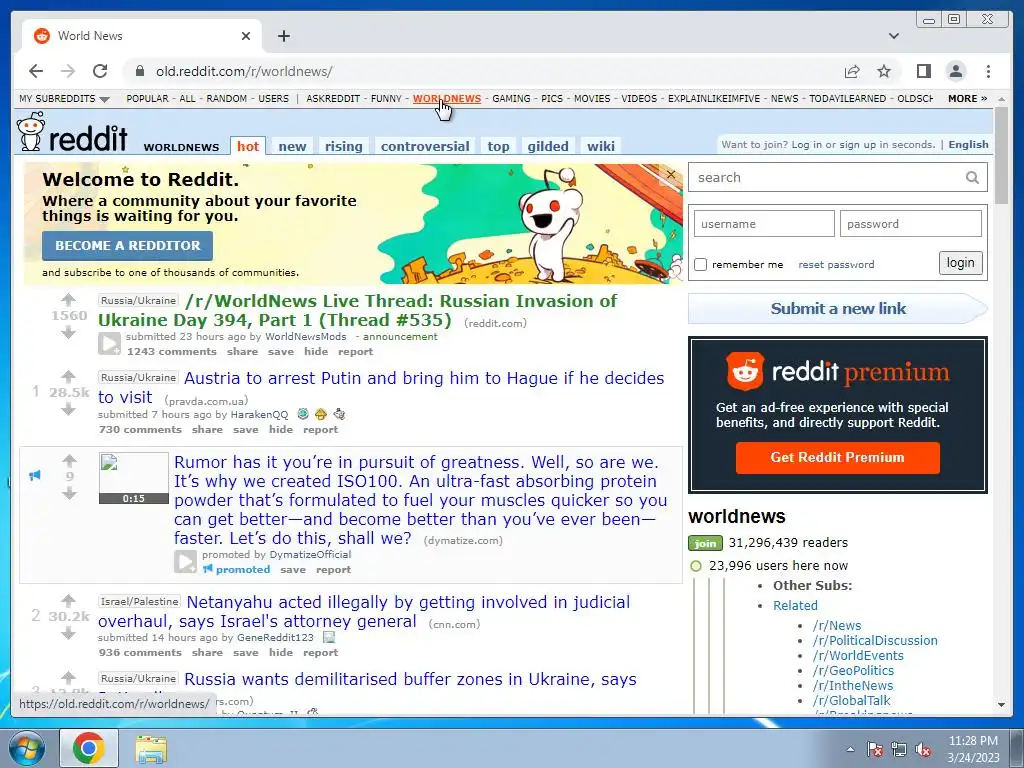The image size is (1024, 768).
Task: View site information lock icon
Action: point(138,71)
